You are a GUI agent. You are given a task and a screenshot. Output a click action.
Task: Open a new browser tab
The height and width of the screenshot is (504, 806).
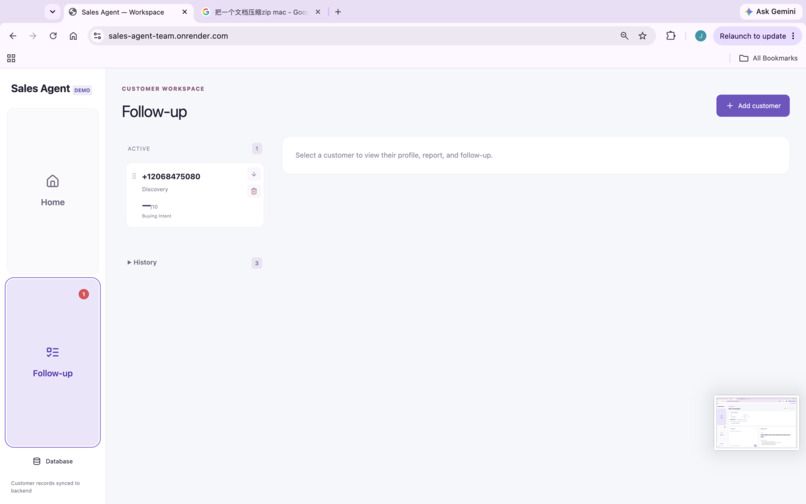coord(338,12)
